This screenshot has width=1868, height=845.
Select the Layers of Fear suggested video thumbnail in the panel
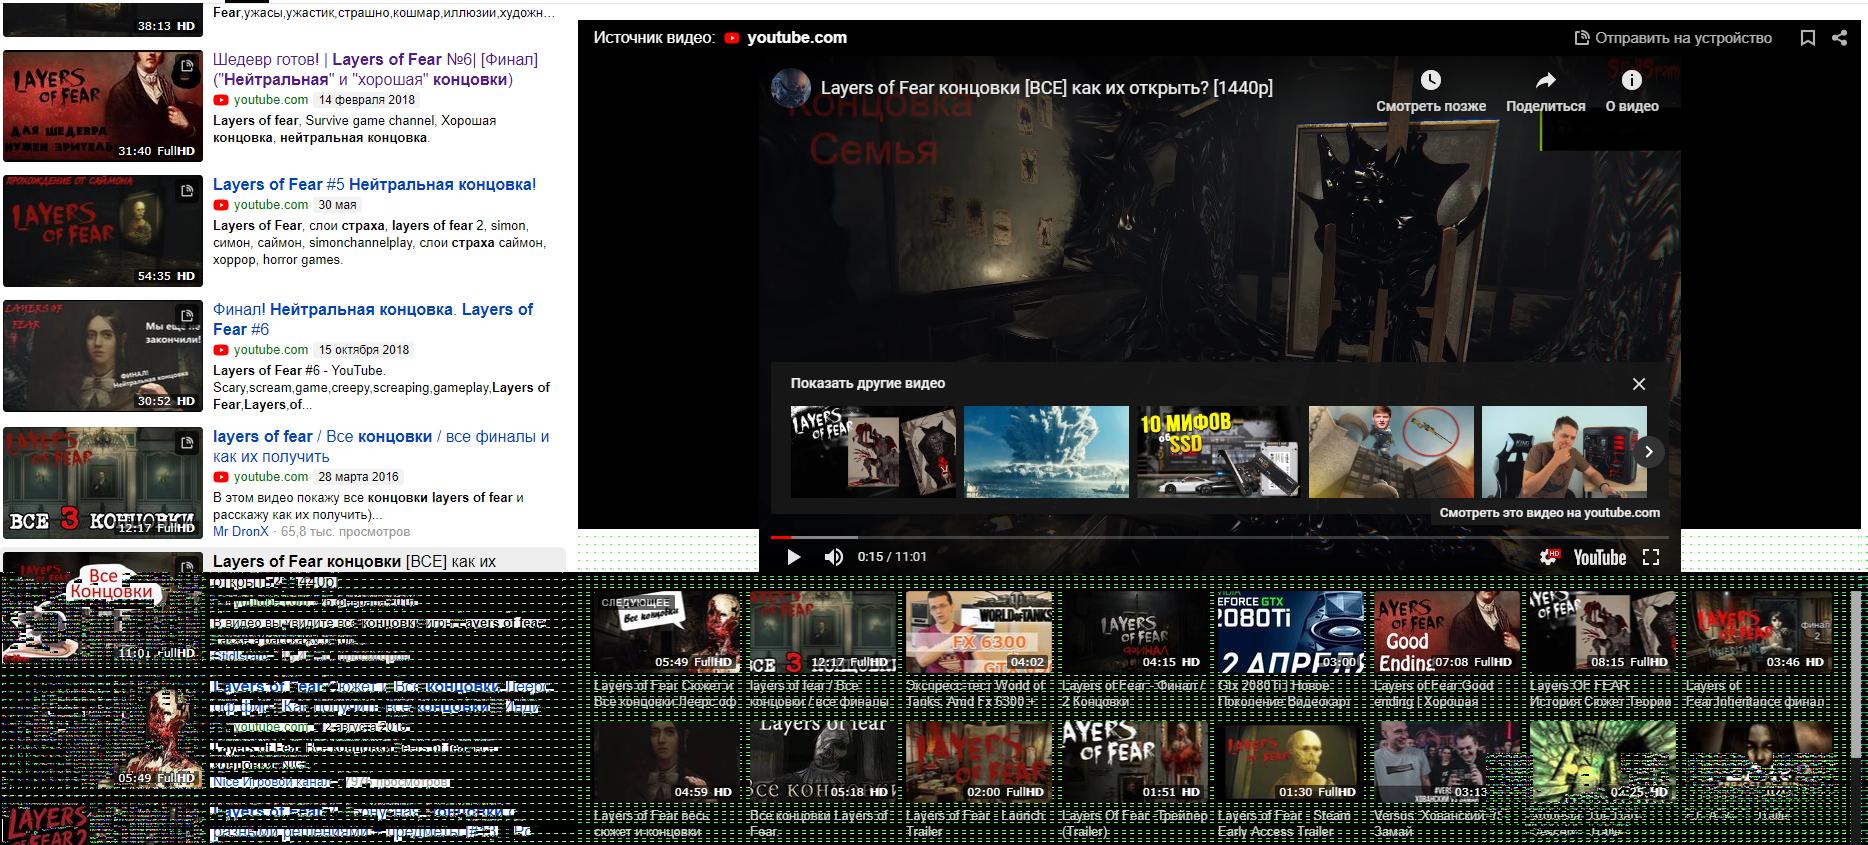(x=873, y=452)
